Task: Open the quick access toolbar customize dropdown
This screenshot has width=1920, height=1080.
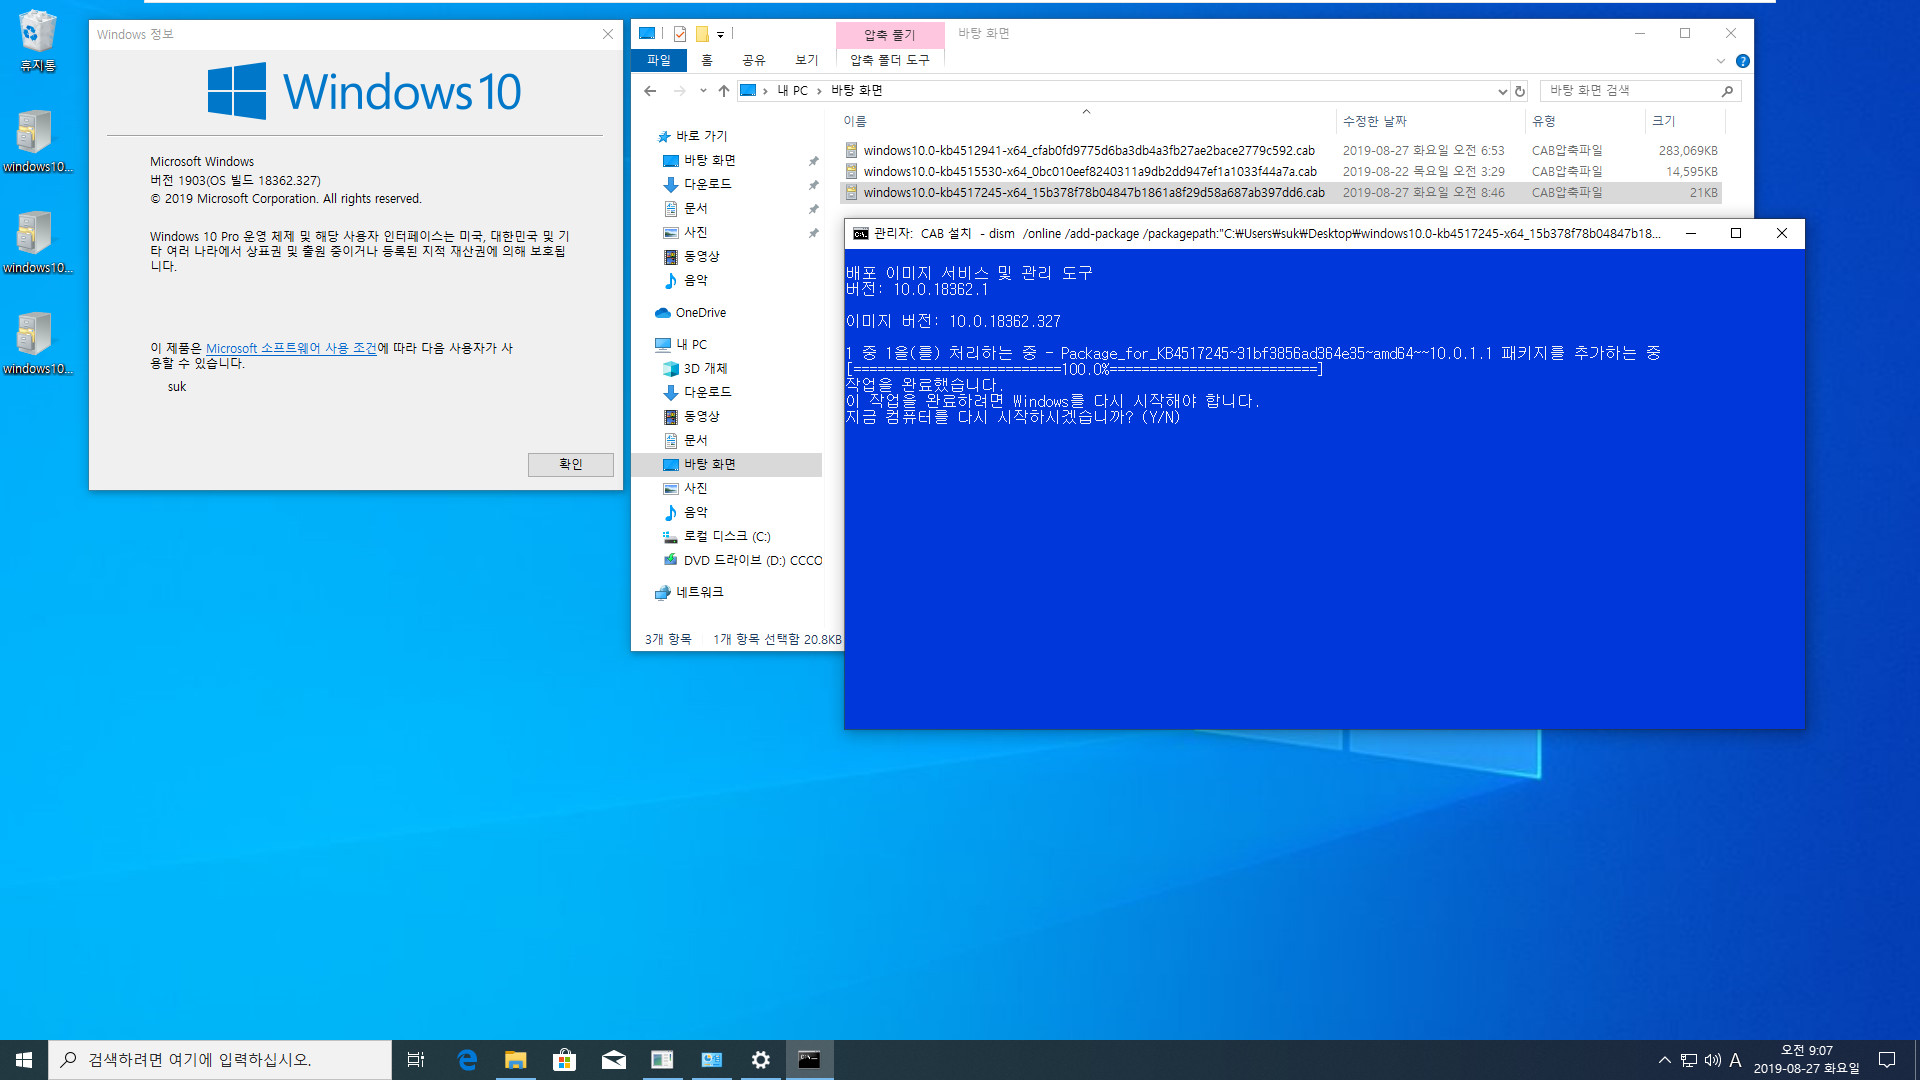Action: (720, 35)
